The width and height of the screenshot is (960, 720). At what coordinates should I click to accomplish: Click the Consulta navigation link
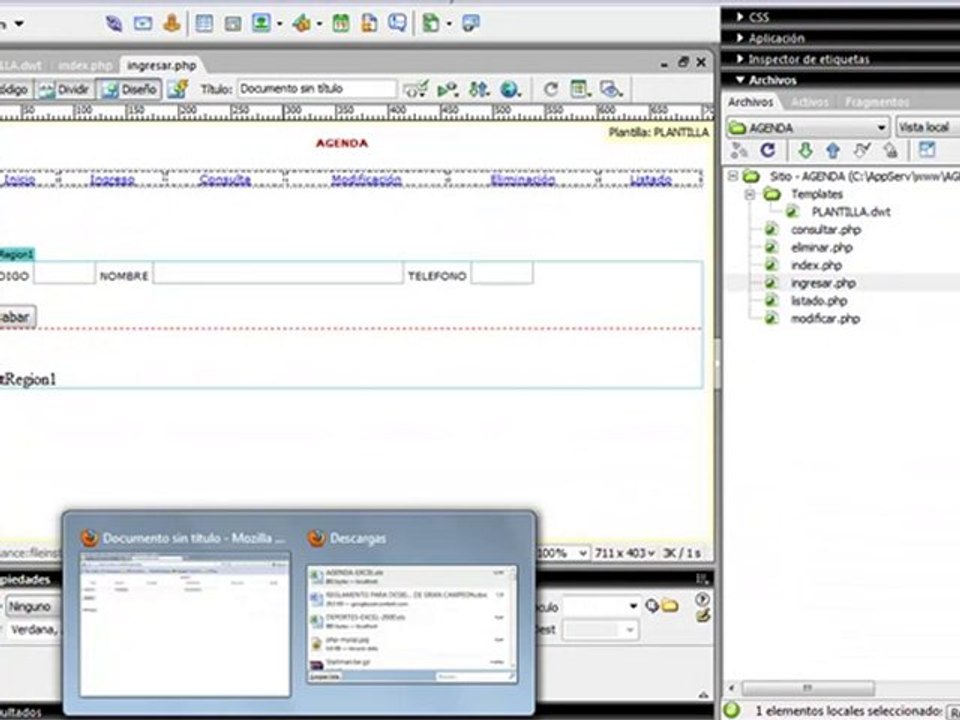[225, 179]
